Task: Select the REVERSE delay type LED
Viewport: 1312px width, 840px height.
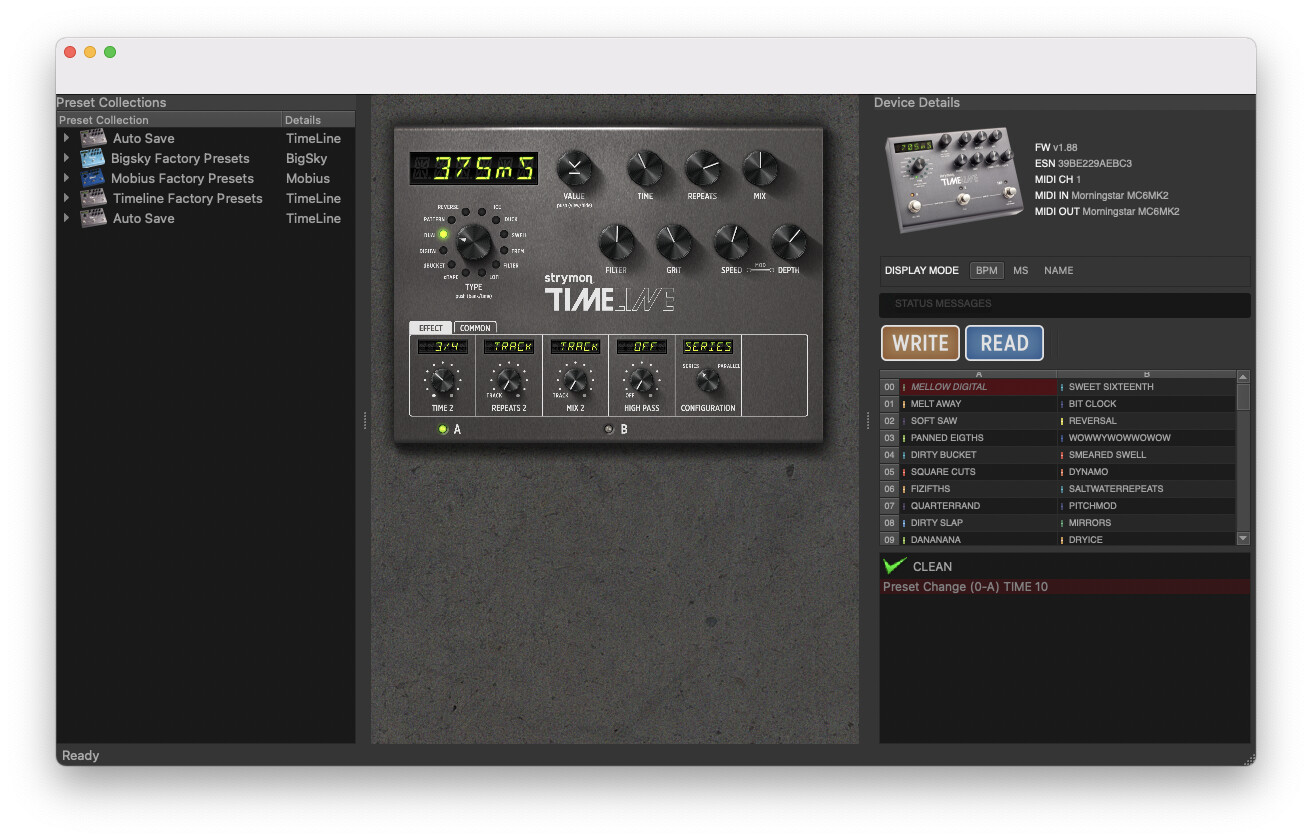Action: [465, 211]
